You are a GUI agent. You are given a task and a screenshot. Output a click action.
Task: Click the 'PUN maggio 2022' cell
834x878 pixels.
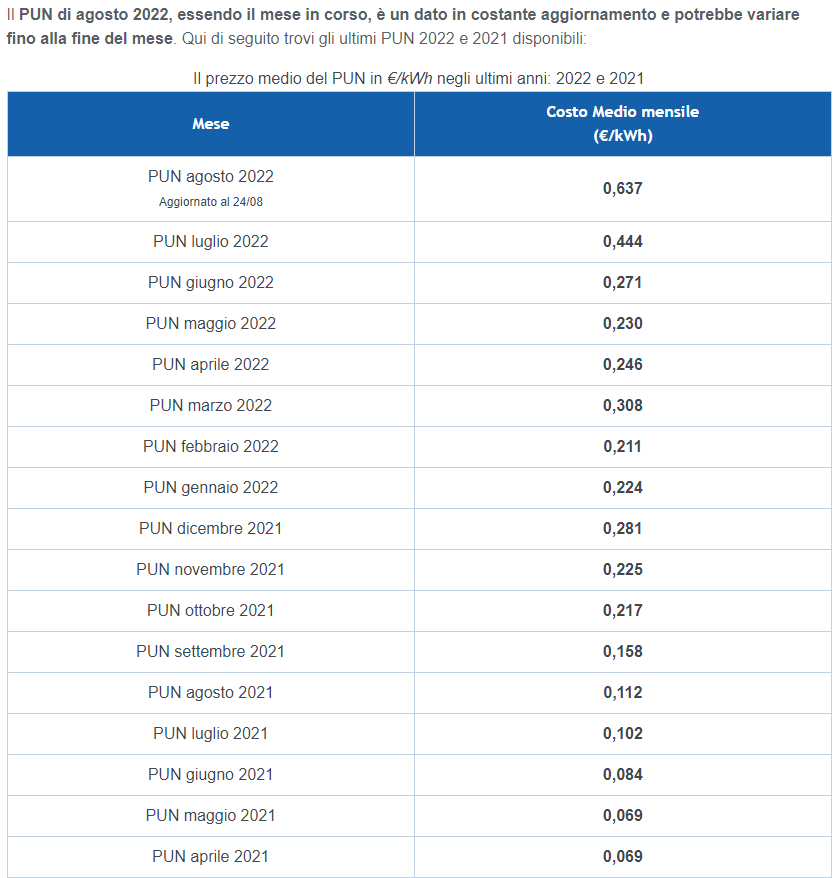(211, 324)
